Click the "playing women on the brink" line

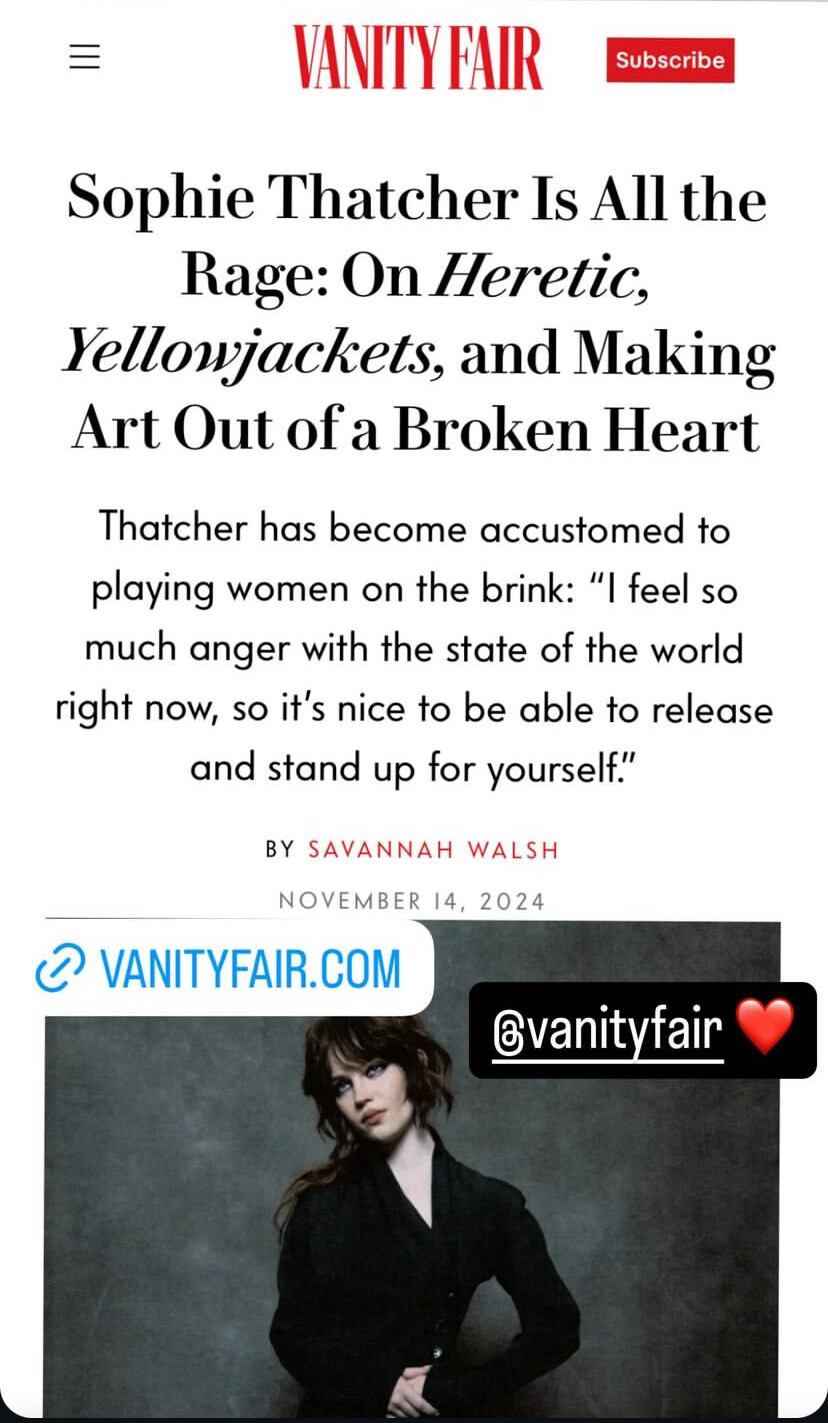point(414,589)
